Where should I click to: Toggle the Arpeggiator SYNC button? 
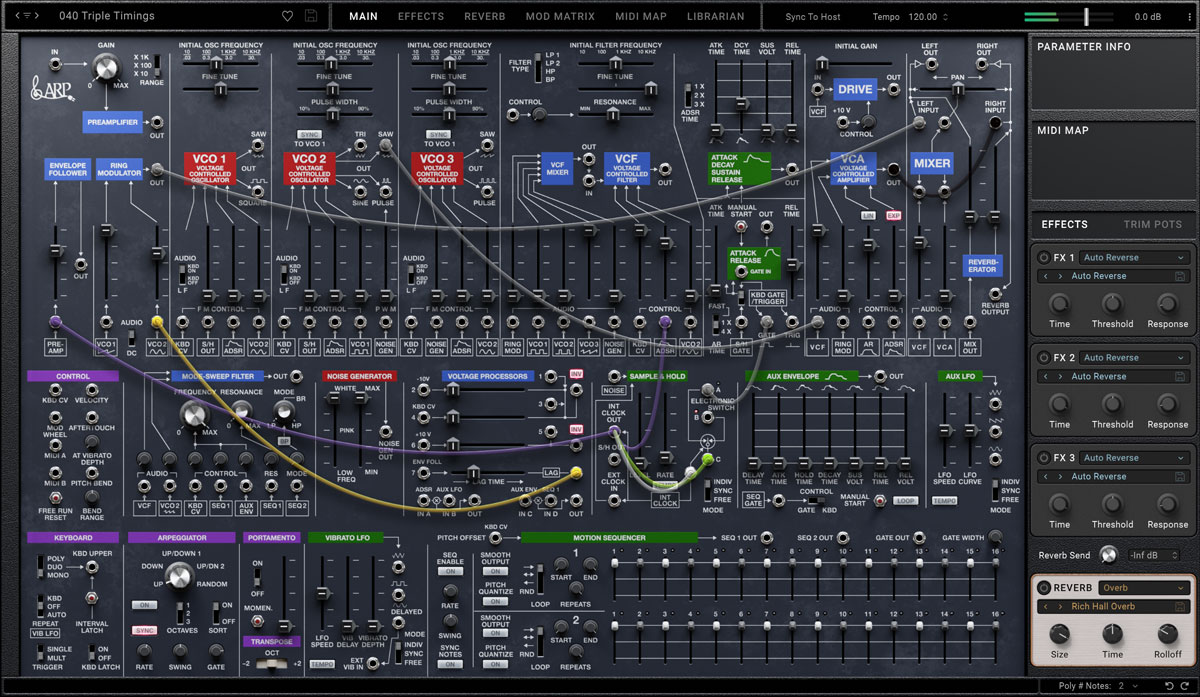coord(144,631)
